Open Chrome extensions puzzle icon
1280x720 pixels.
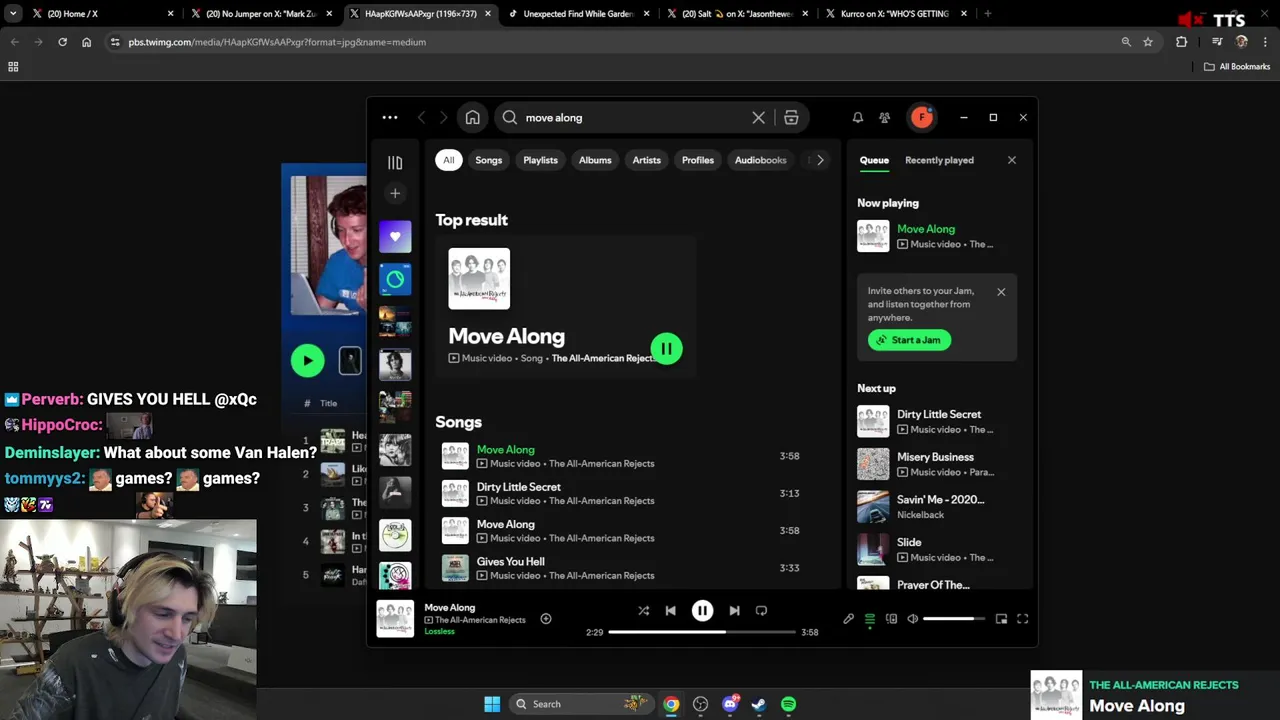coord(1182,42)
